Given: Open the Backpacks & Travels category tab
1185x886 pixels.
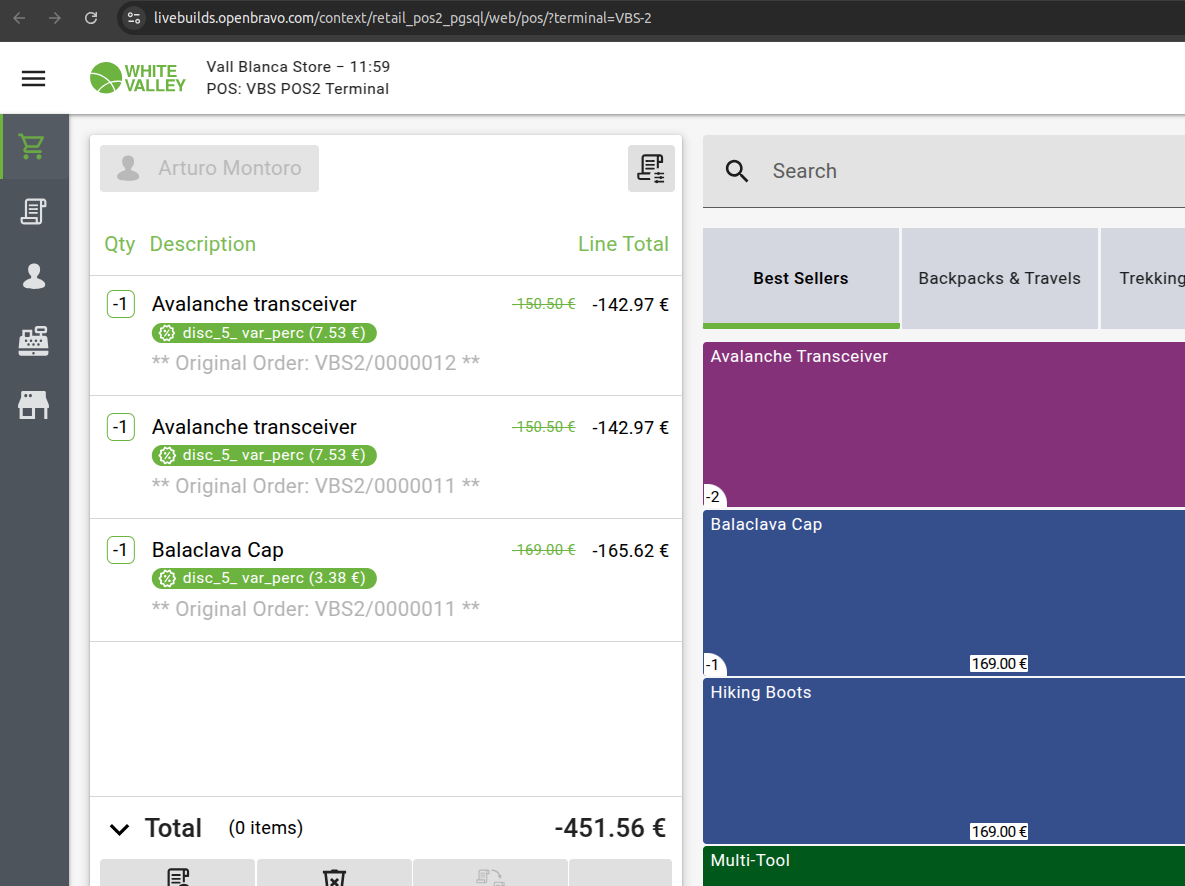Looking at the screenshot, I should (x=999, y=278).
